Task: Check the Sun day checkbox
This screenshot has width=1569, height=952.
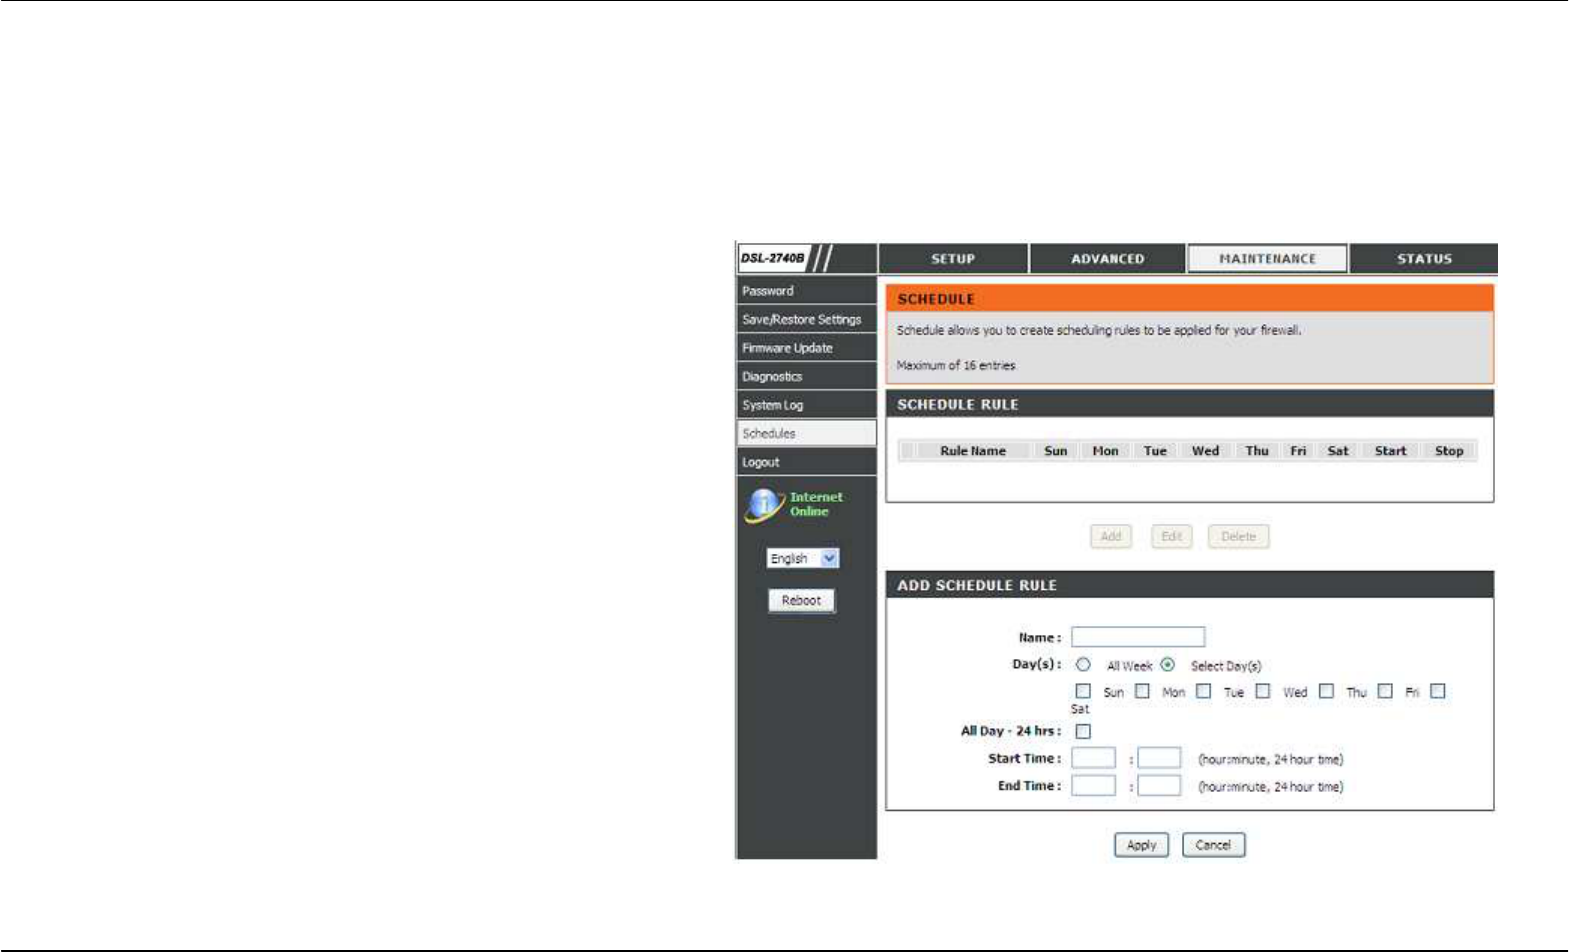Action: click(x=1083, y=691)
